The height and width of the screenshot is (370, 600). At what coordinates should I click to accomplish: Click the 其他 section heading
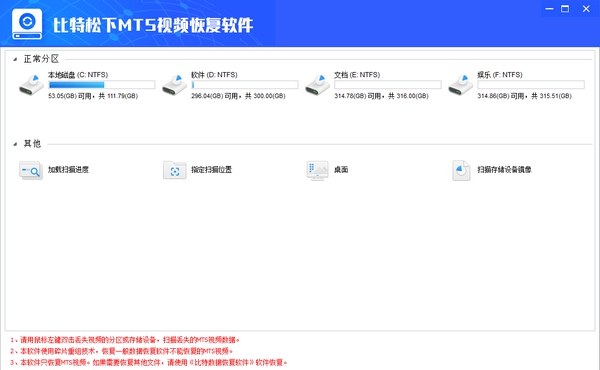click(32, 144)
